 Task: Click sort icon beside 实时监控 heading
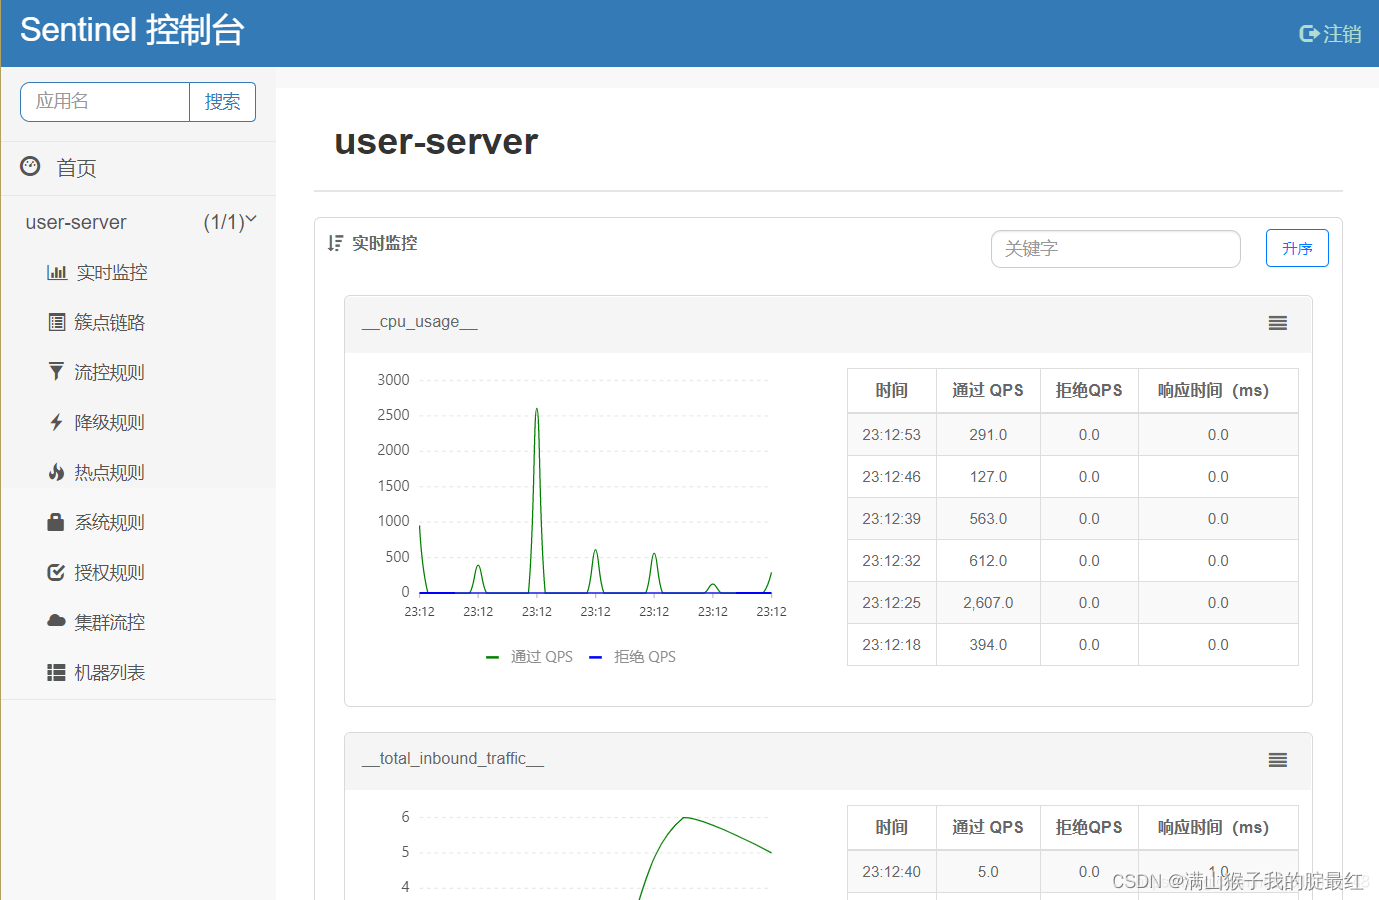335,243
